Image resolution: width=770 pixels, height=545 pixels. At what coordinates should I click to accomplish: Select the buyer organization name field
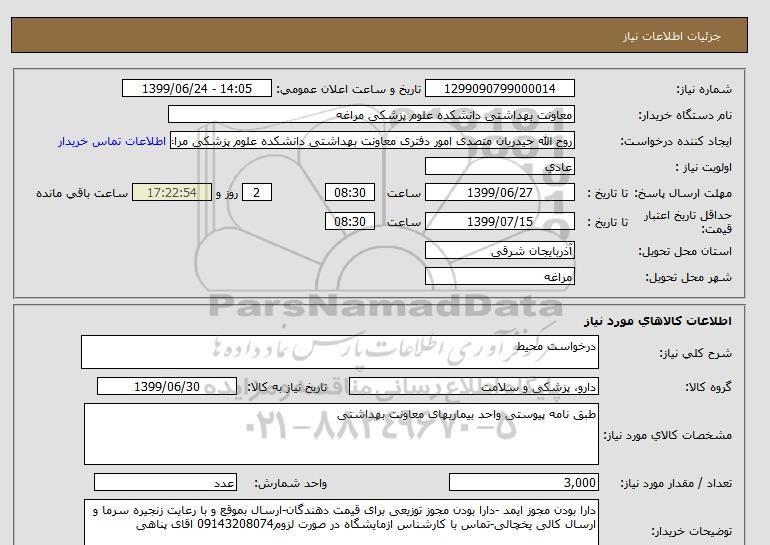pyautogui.click(x=371, y=114)
